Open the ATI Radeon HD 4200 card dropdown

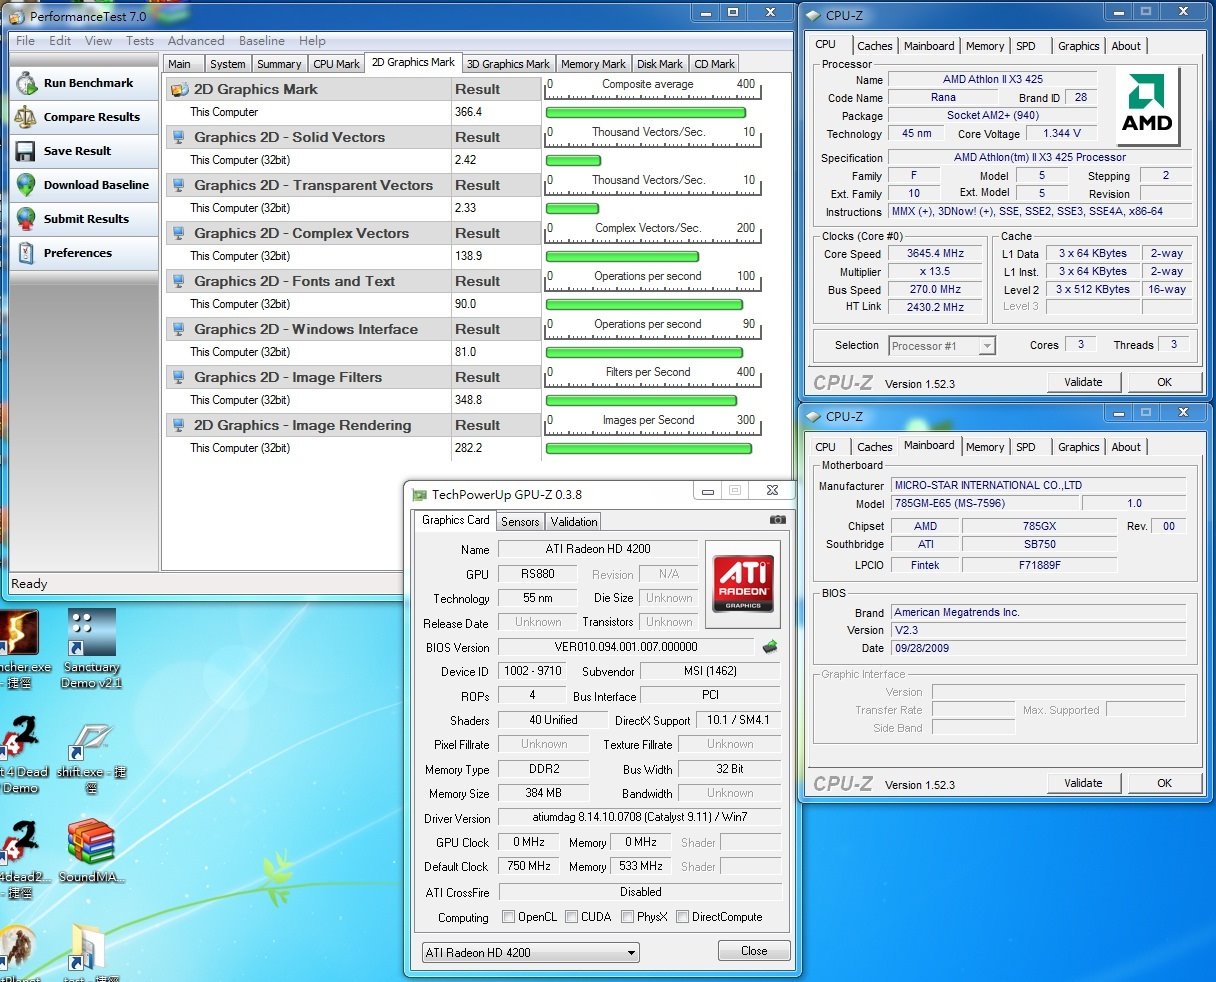[530, 953]
